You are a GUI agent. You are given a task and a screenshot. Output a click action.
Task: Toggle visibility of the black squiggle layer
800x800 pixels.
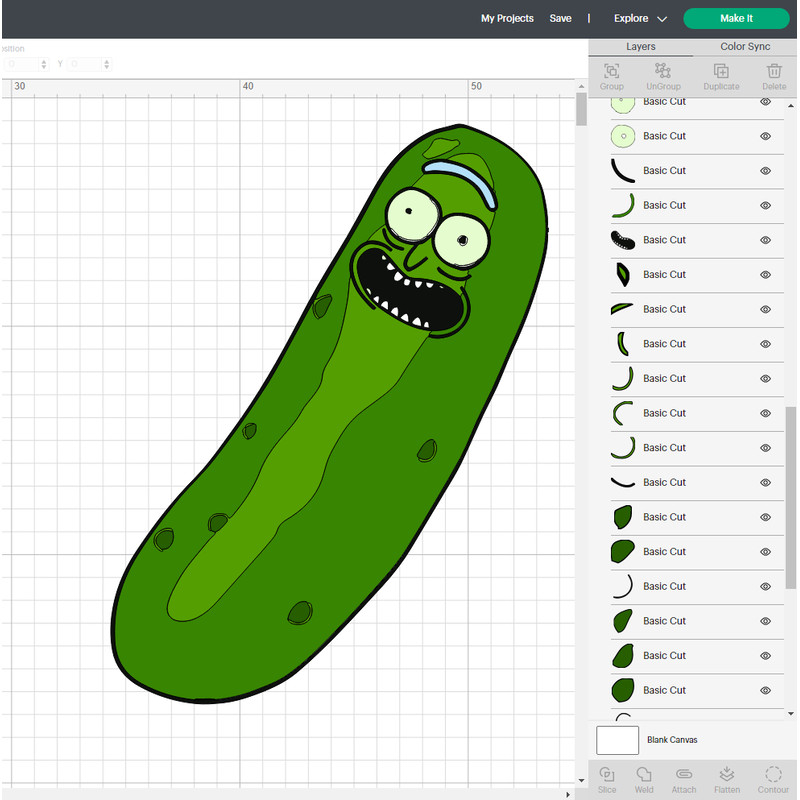click(x=765, y=240)
